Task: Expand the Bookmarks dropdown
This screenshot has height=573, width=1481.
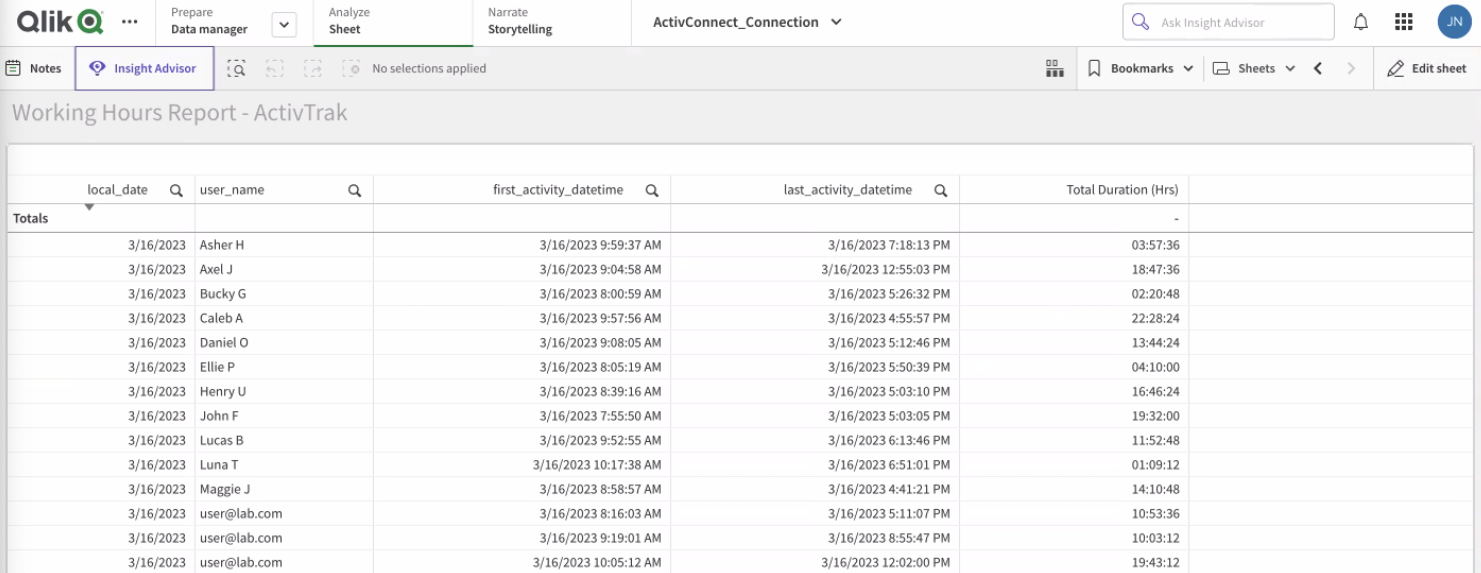Action: [1140, 68]
